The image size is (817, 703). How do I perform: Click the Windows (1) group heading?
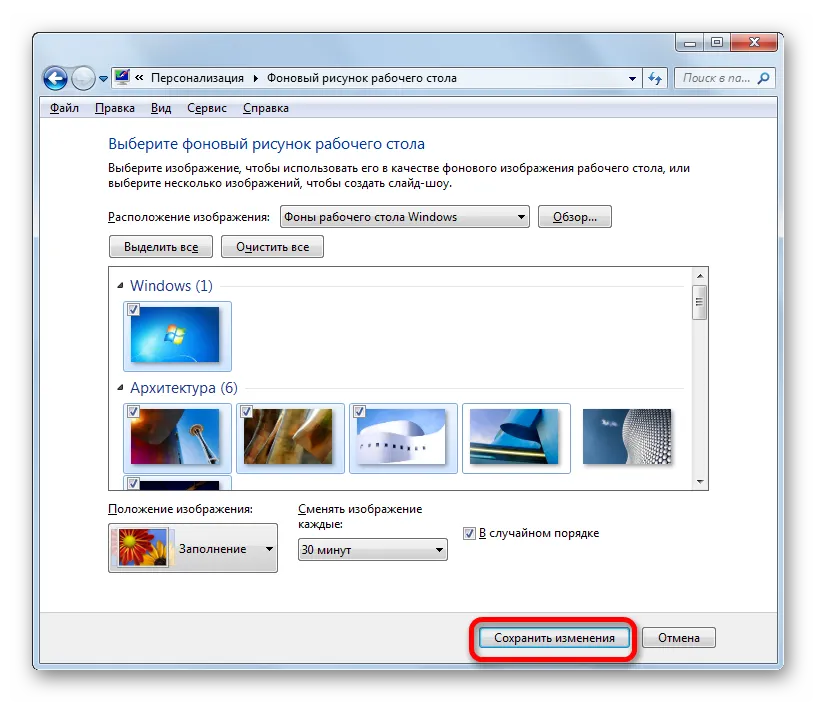coord(171,286)
